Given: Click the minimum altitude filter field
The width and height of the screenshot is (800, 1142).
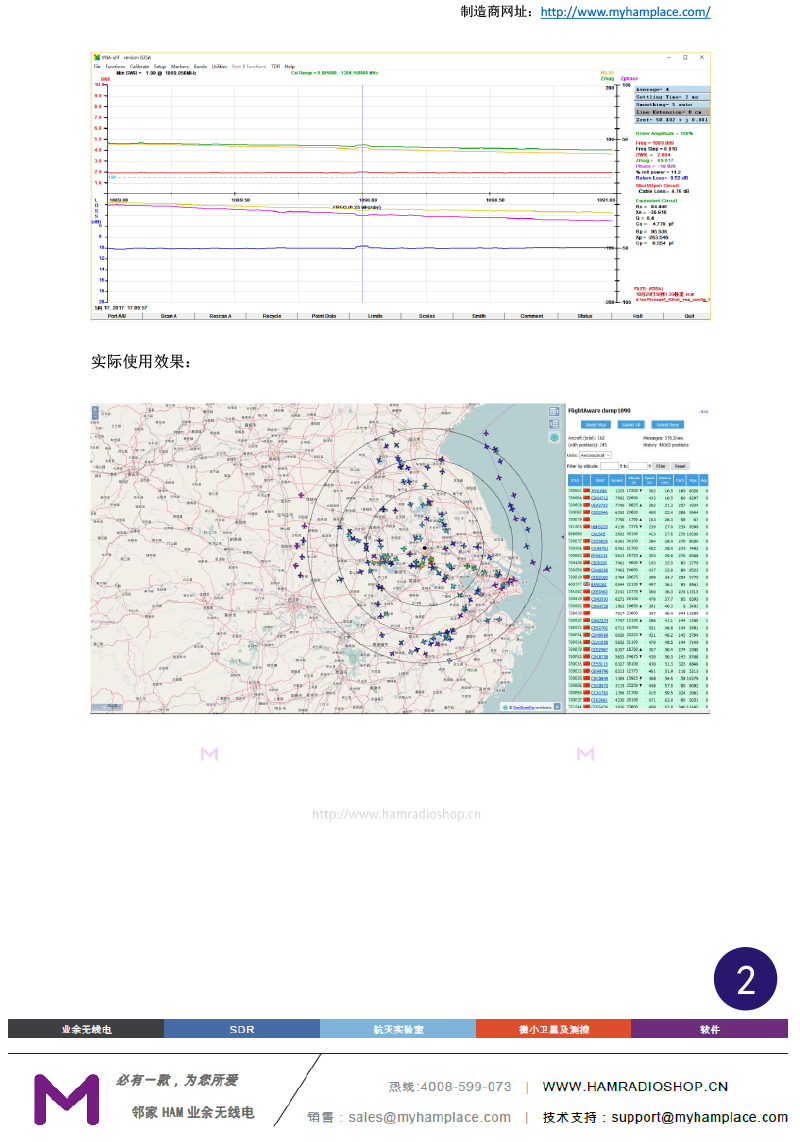Looking at the screenshot, I should [x=610, y=466].
